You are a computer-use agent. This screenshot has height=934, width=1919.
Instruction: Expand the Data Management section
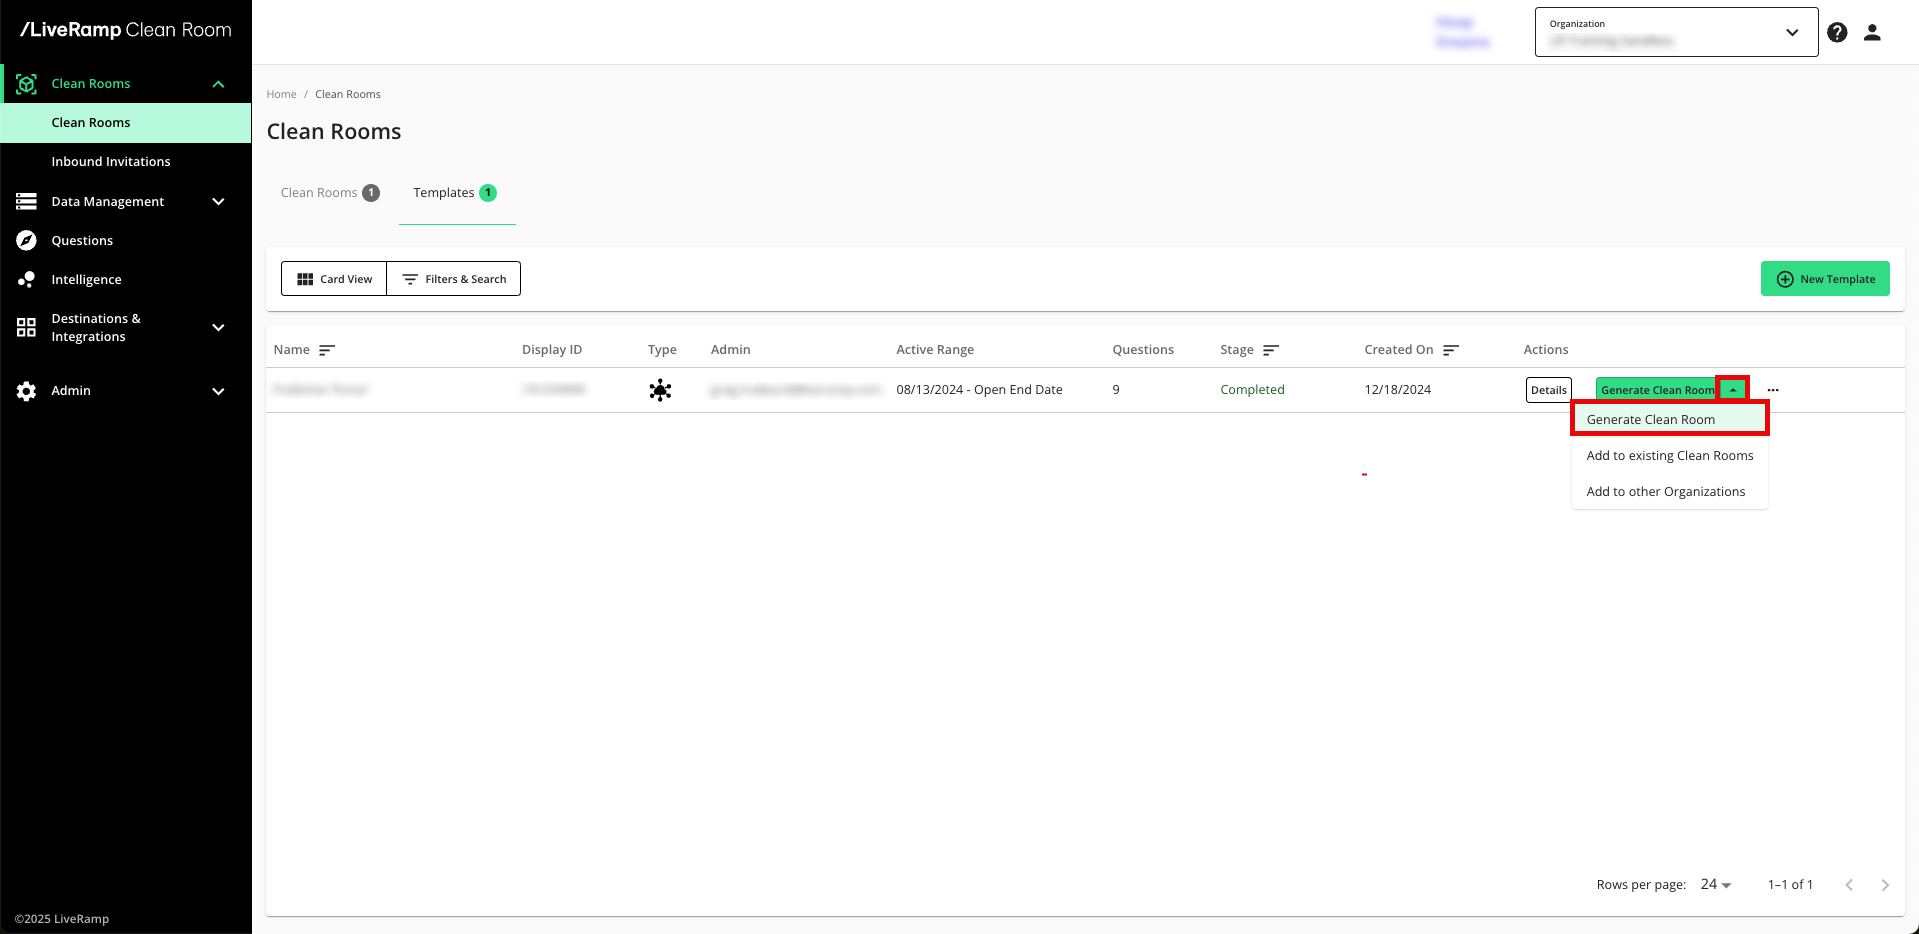tap(218, 202)
